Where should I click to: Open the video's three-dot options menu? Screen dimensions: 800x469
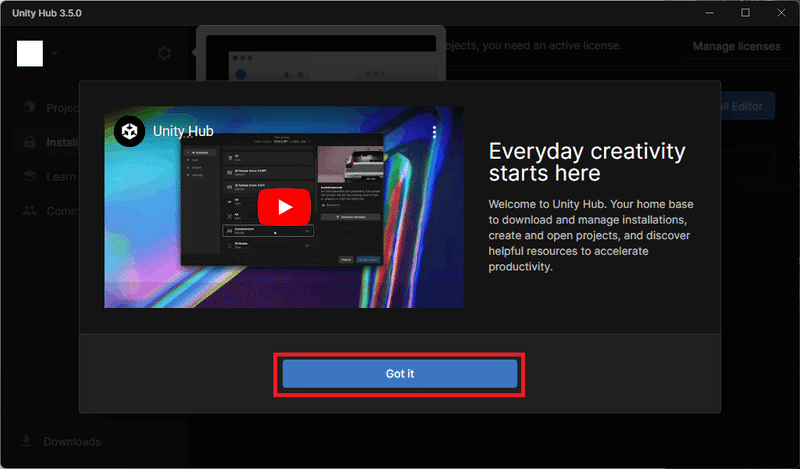pyautogui.click(x=434, y=132)
